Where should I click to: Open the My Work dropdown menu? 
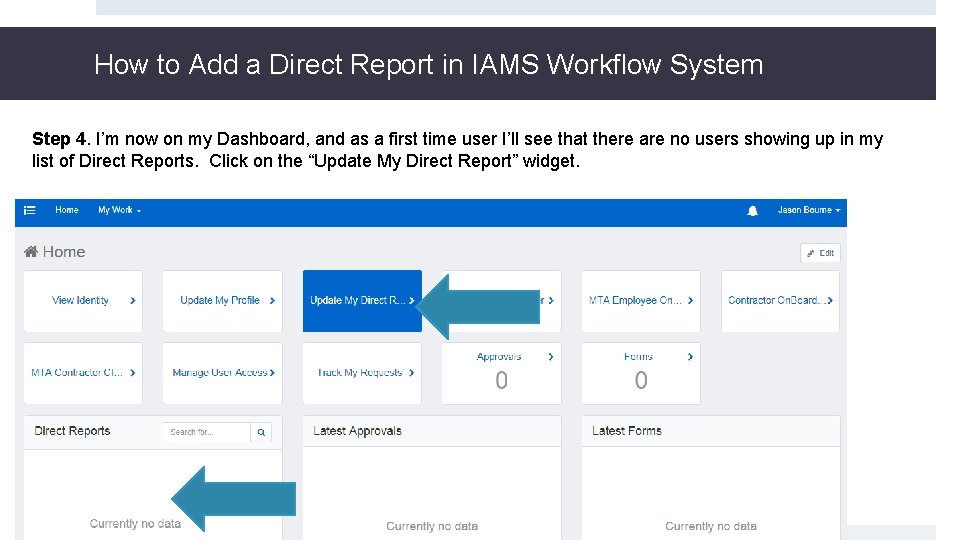click(x=119, y=210)
